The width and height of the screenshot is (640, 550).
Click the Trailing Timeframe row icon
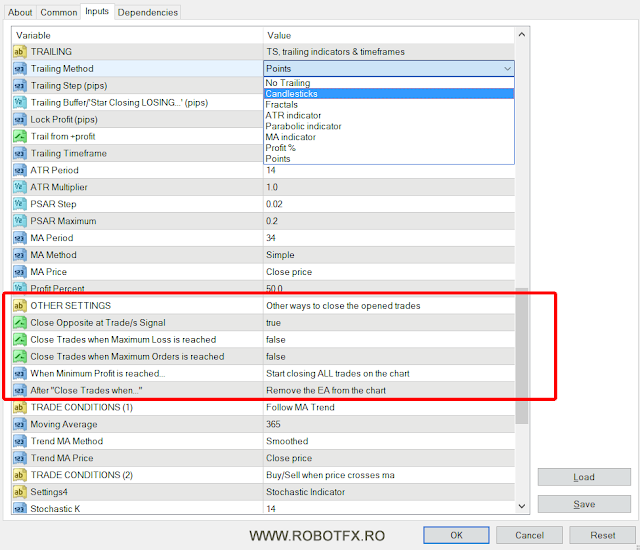(x=19, y=153)
